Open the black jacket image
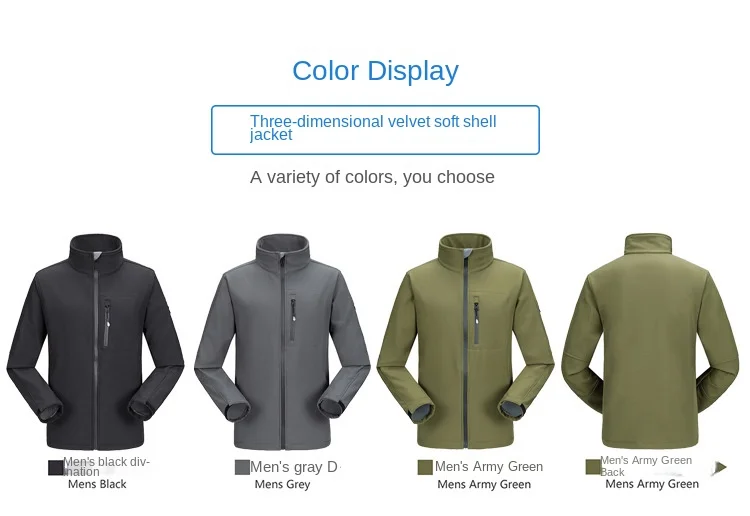Image resolution: width=750 pixels, height=516 pixels. tap(95, 341)
